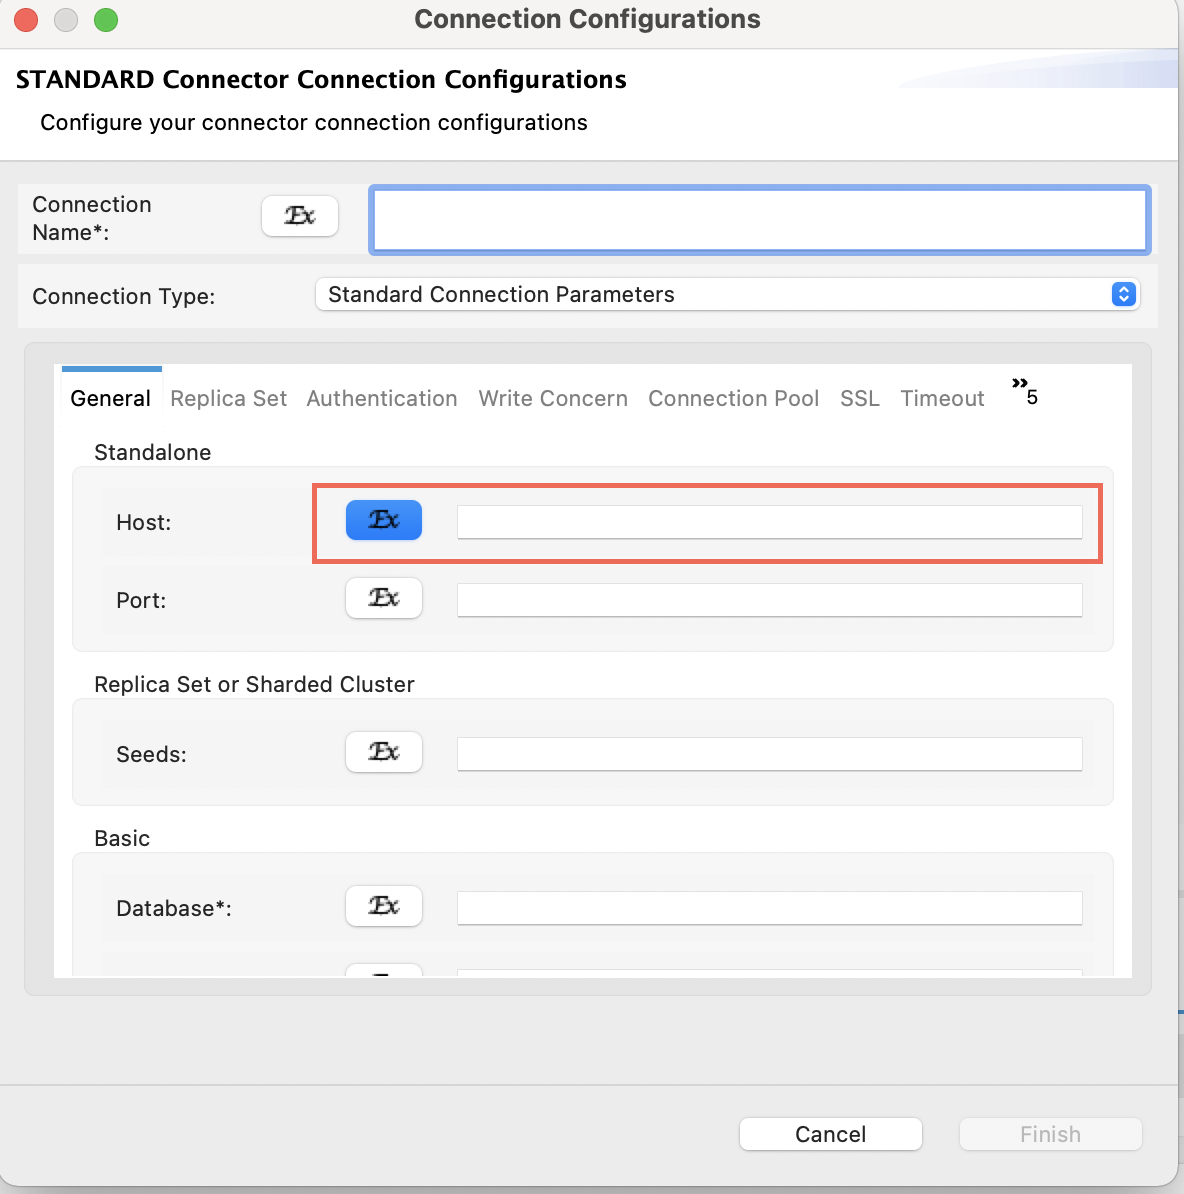The image size is (1184, 1194).
Task: Open the Authentication tab
Action: [x=381, y=398]
